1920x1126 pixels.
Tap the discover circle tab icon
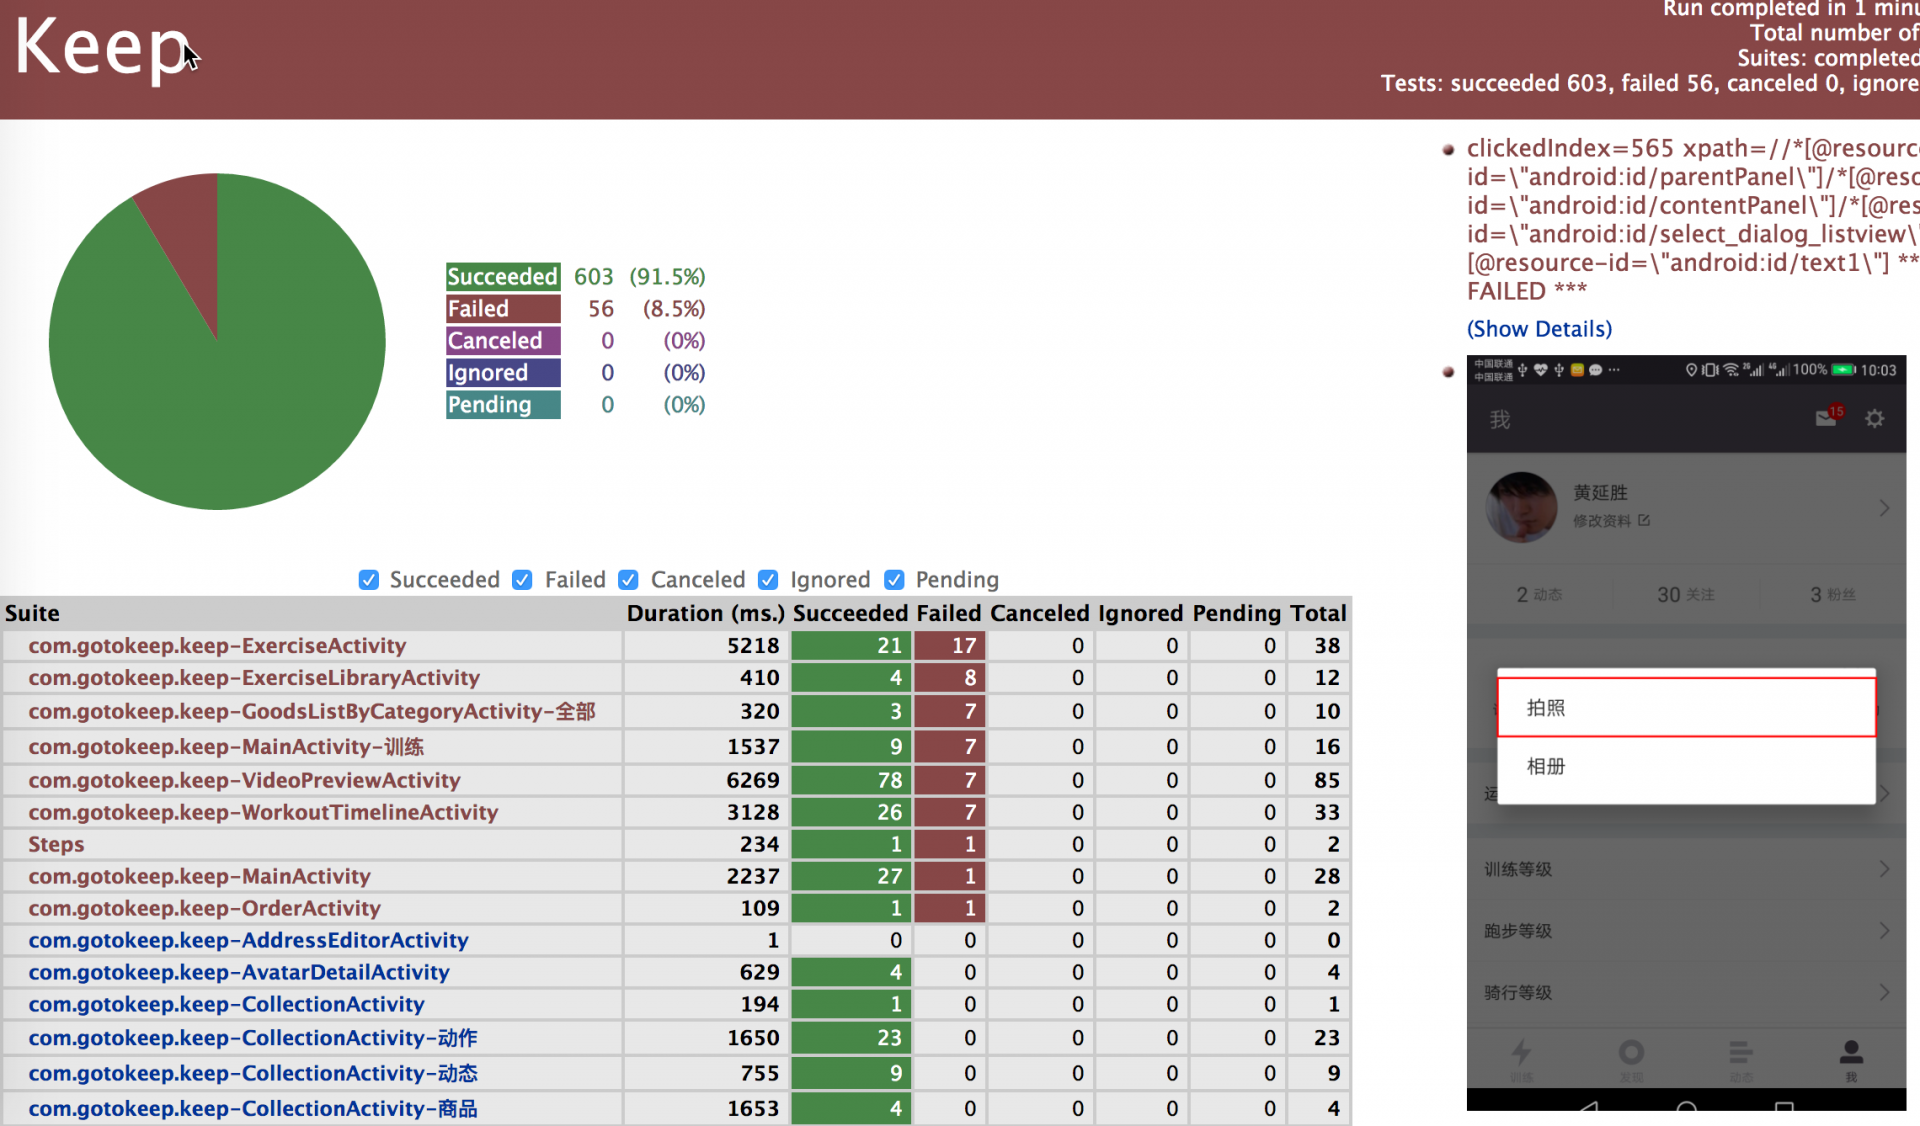pos(1631,1053)
